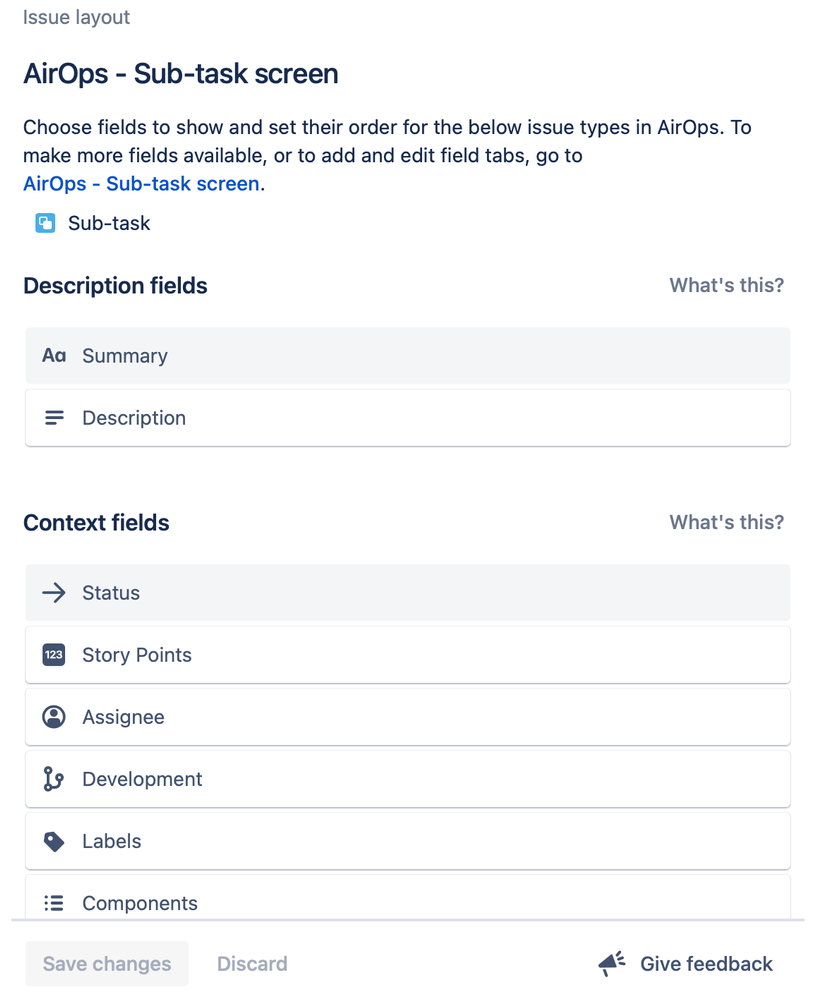Image resolution: width=823 pixels, height=999 pixels.
Task: Open the AirOps - Sub-task screen link
Action: [x=141, y=183]
